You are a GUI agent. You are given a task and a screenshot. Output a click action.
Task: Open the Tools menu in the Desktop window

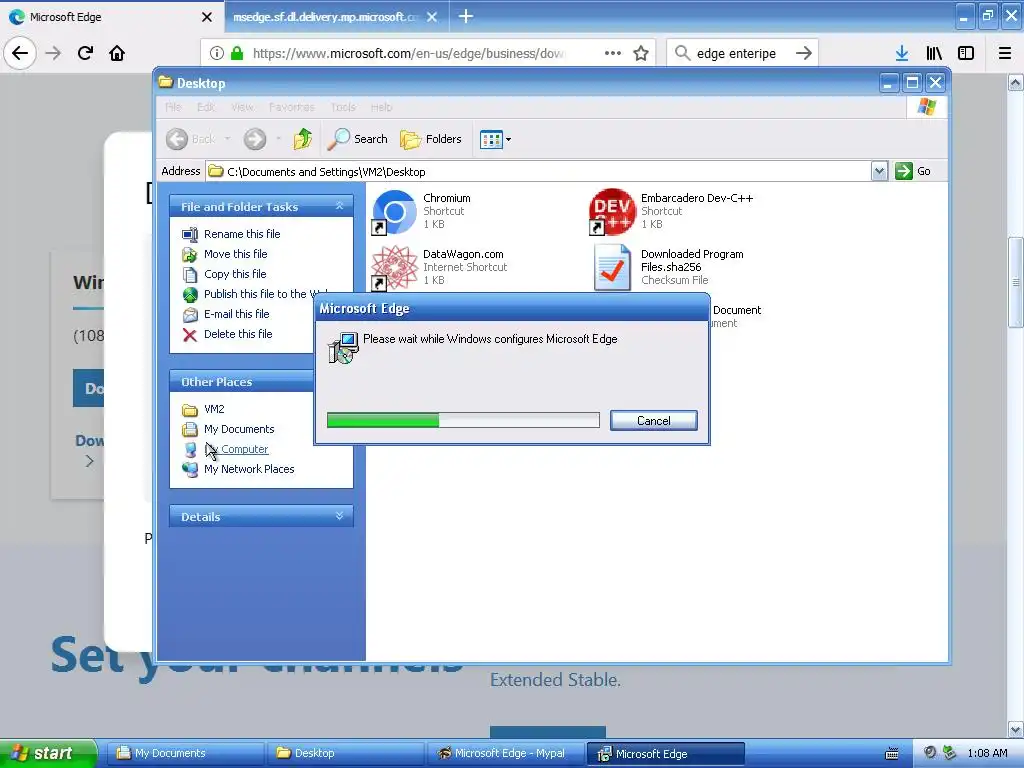coord(343,107)
